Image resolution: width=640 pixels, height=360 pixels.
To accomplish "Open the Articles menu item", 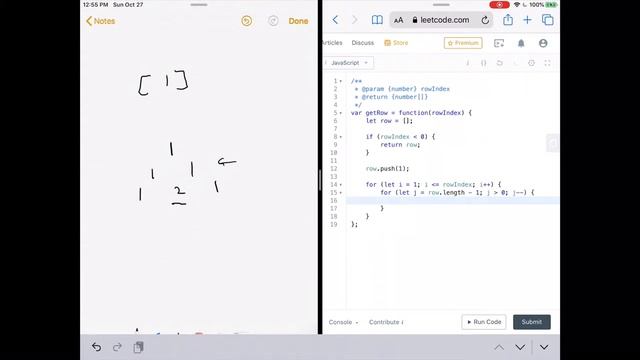I will 332,42.
